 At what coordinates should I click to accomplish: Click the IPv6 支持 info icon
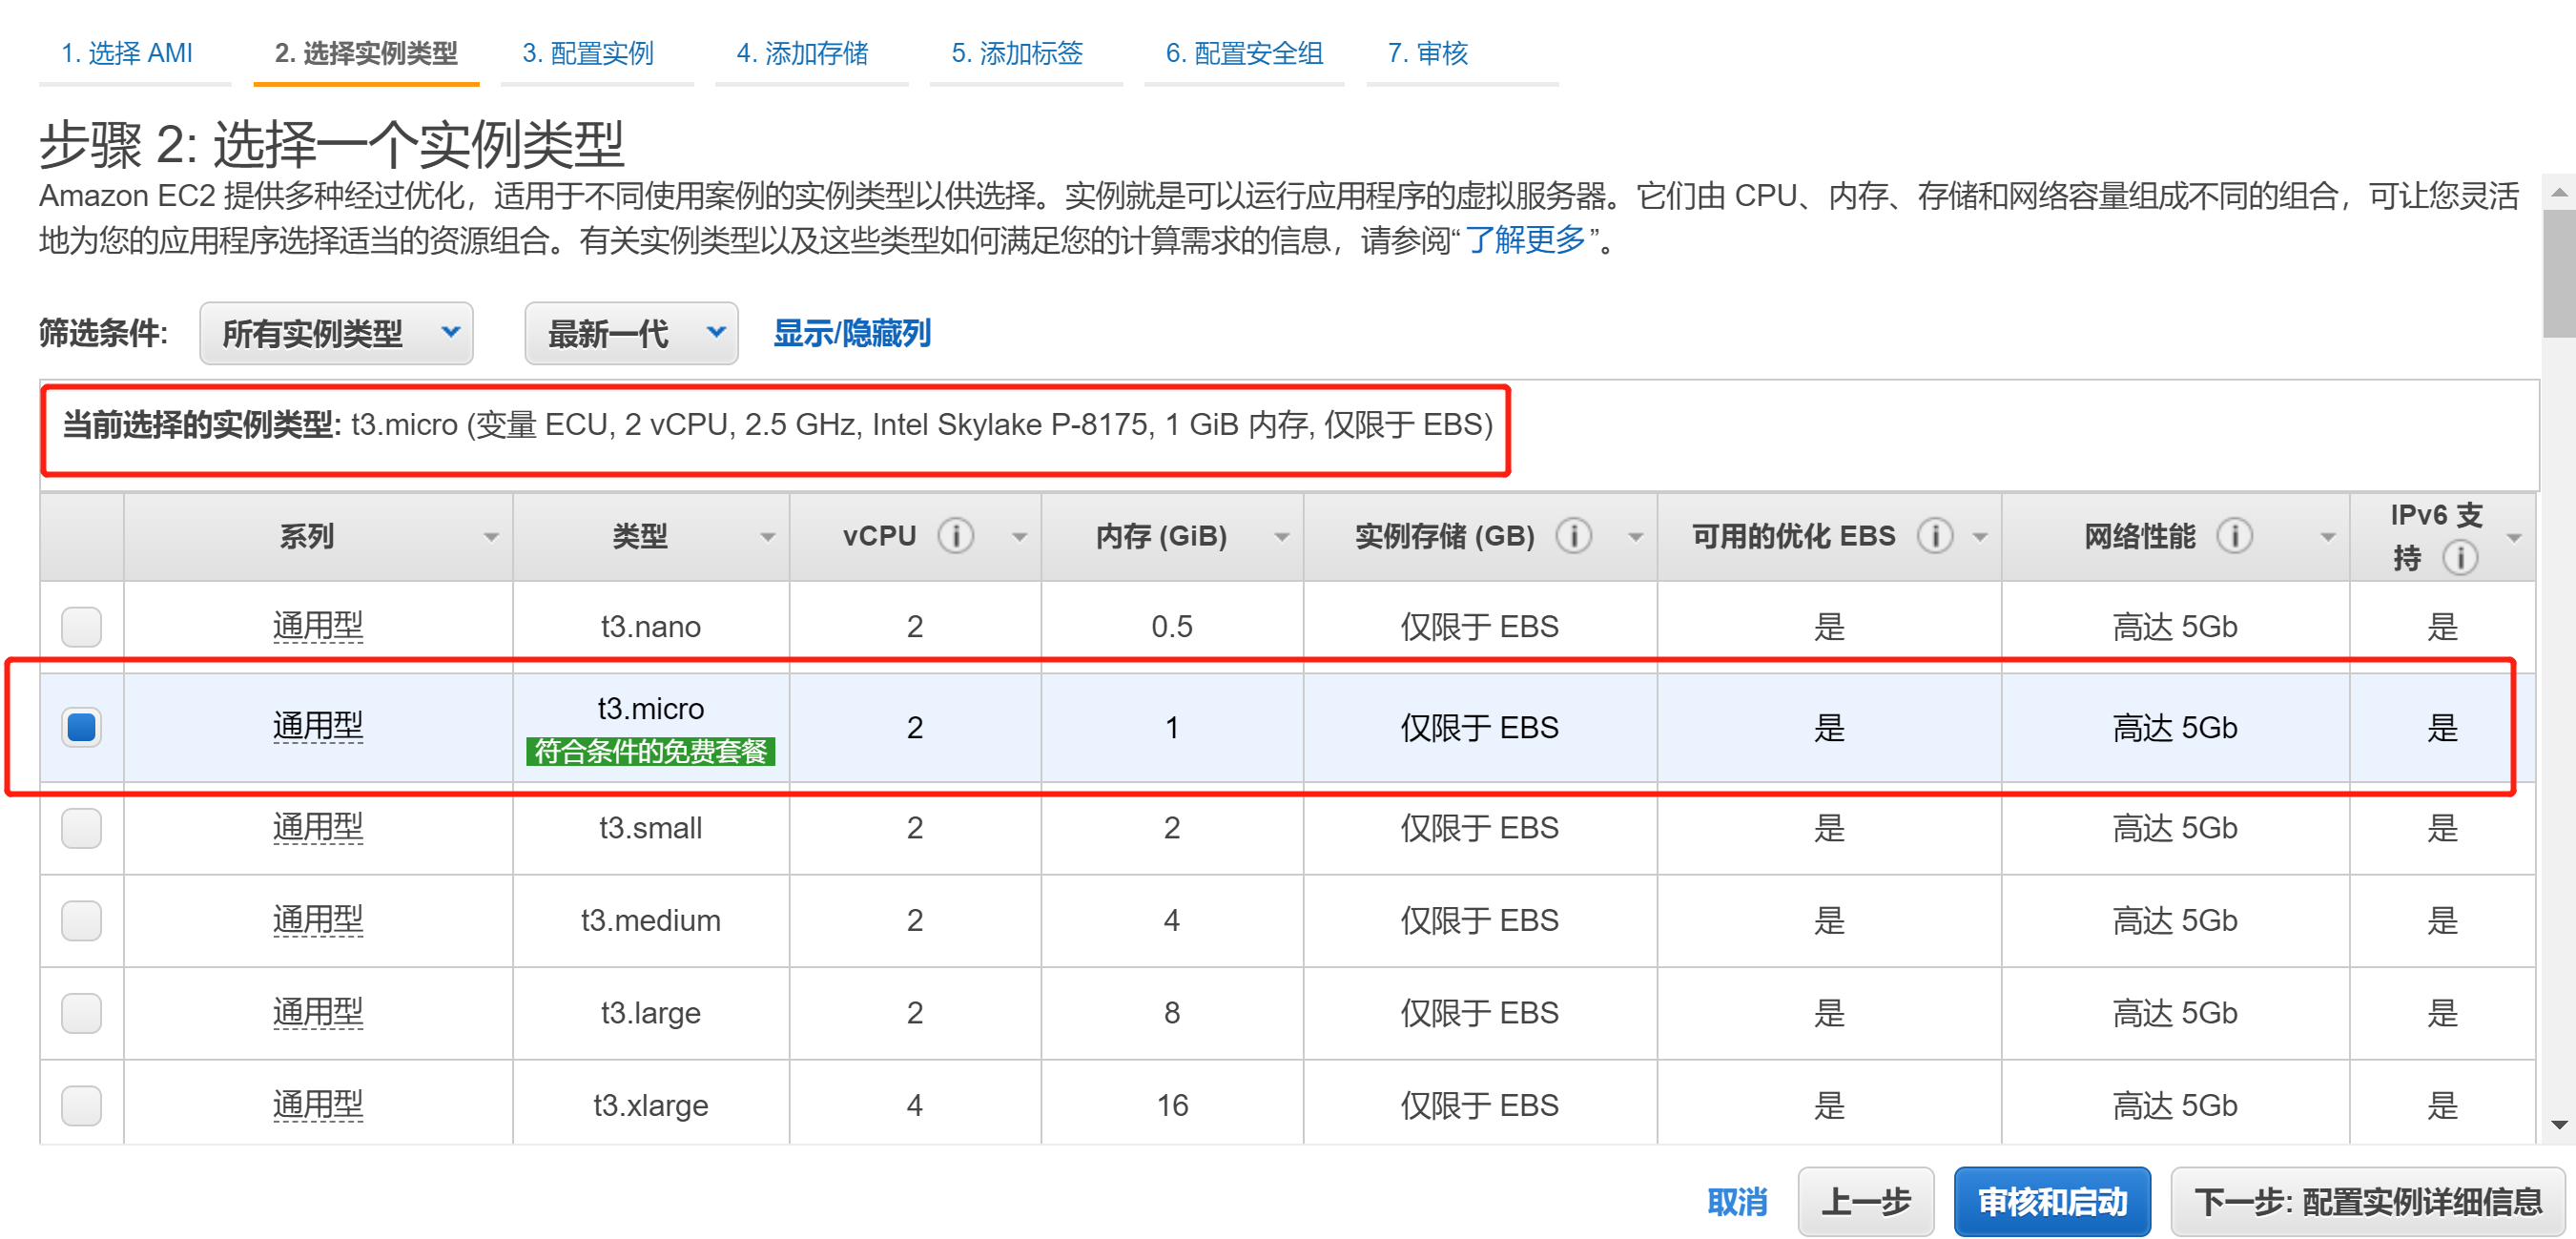[2459, 557]
